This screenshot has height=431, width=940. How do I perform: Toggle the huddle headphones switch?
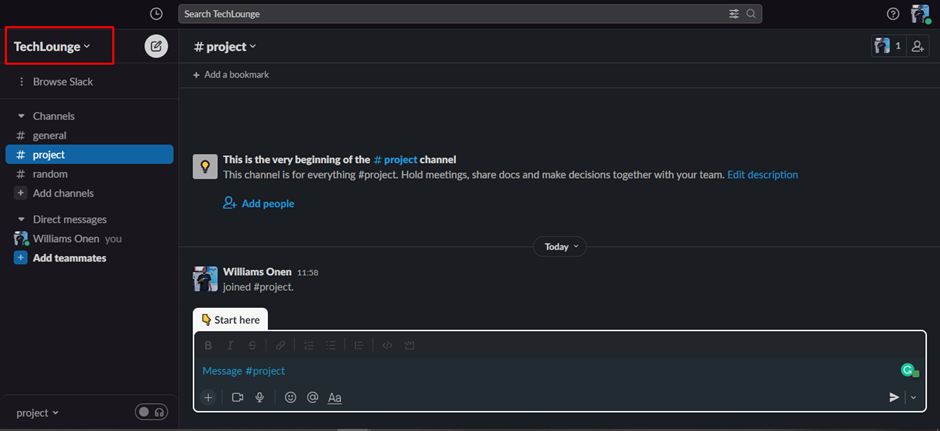point(152,412)
